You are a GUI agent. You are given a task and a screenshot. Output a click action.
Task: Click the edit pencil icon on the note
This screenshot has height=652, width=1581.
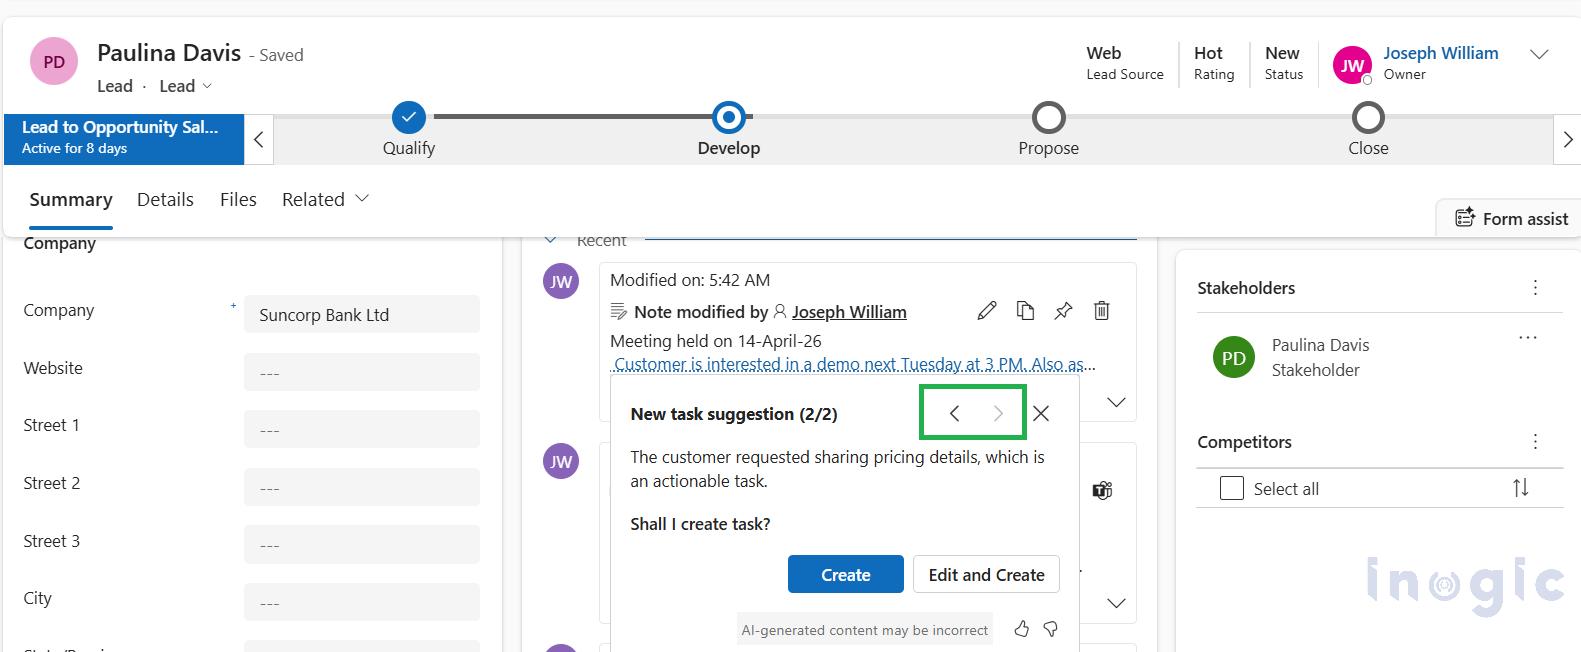pyautogui.click(x=987, y=311)
